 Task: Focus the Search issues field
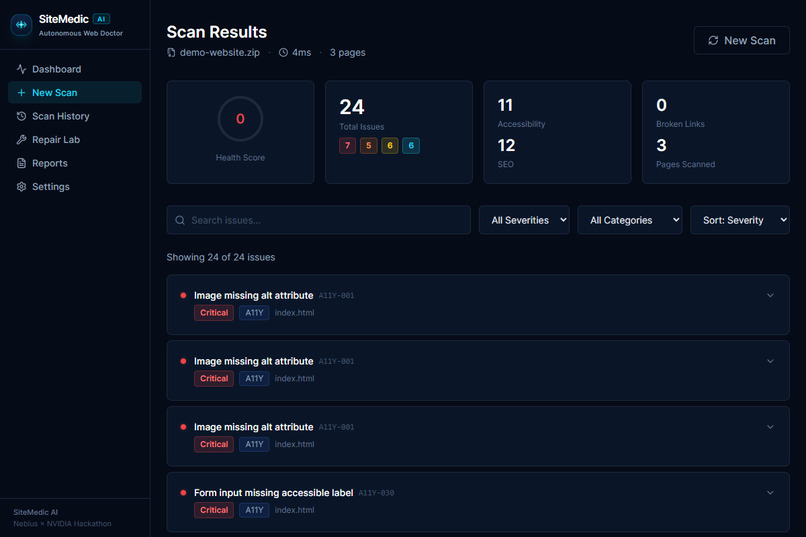click(x=318, y=220)
